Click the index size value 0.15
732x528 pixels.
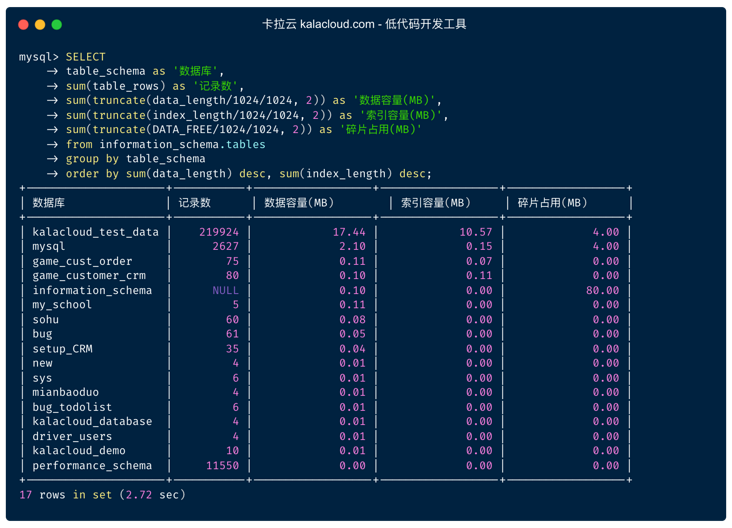click(479, 246)
